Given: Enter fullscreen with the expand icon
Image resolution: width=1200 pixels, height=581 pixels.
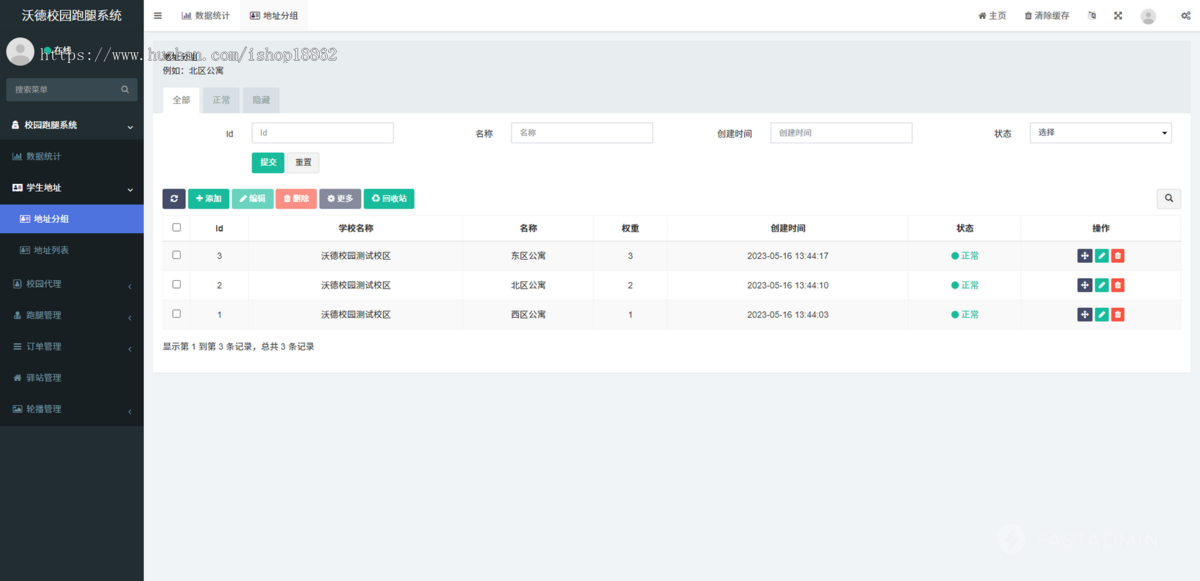Looking at the screenshot, I should point(1118,16).
